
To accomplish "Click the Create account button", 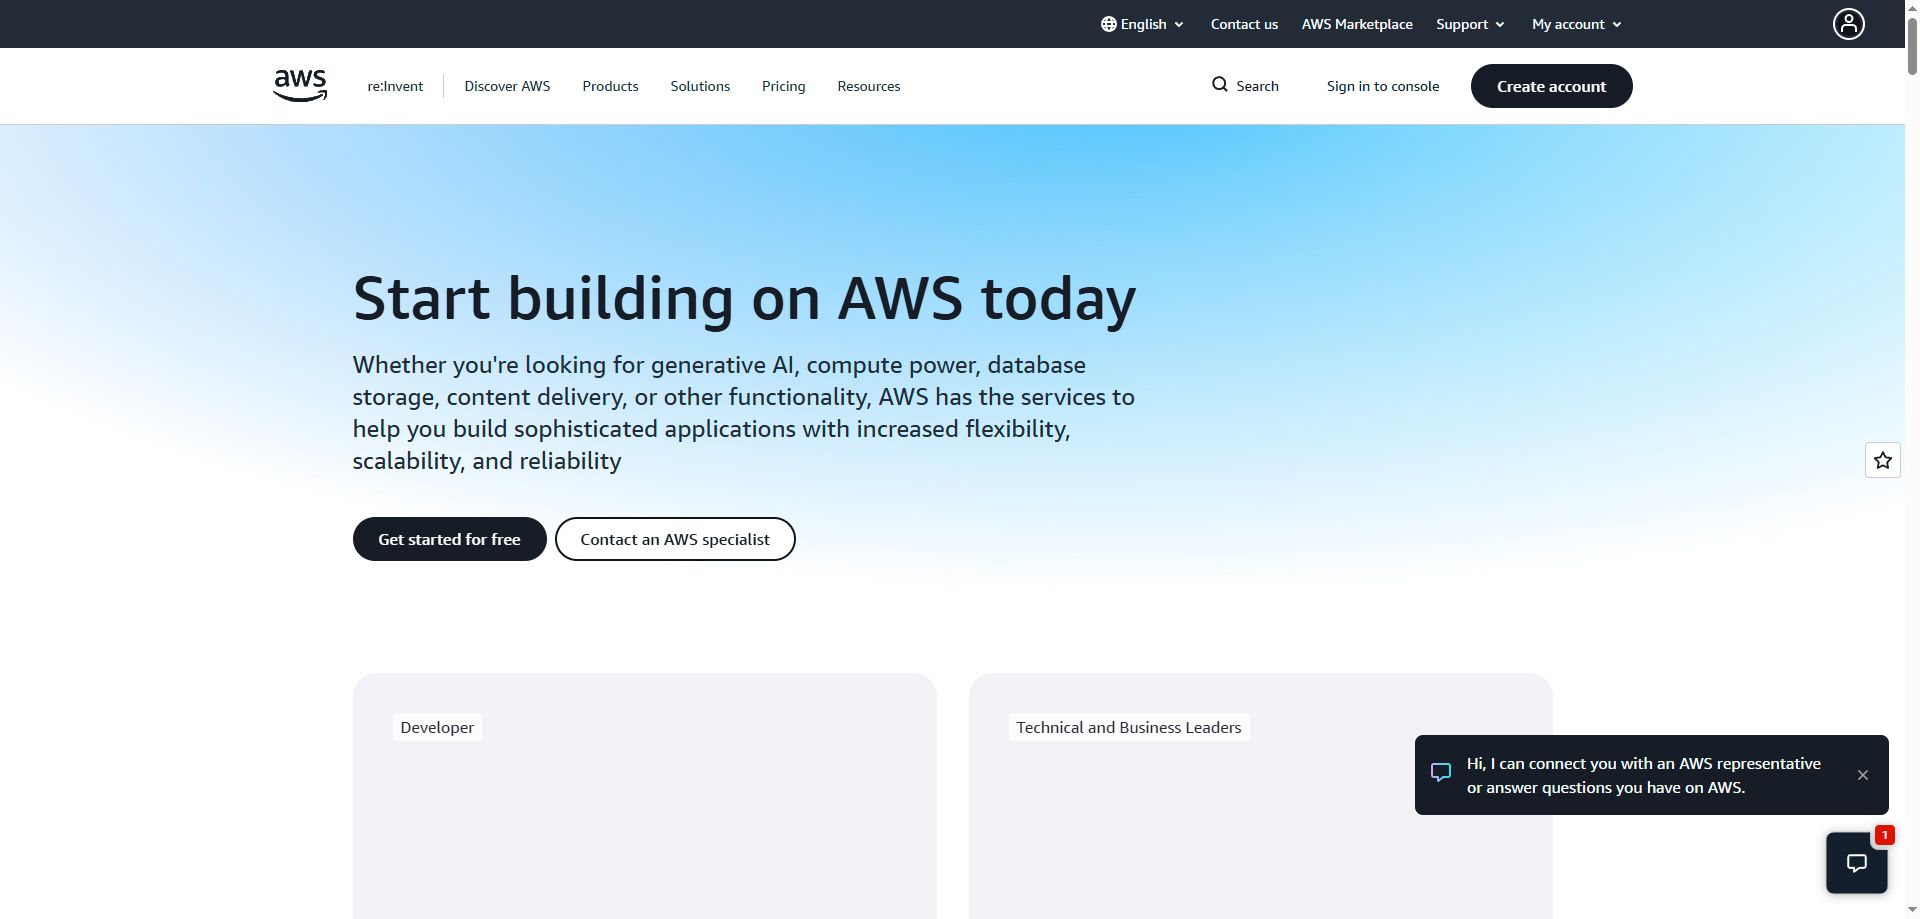I will [1551, 86].
